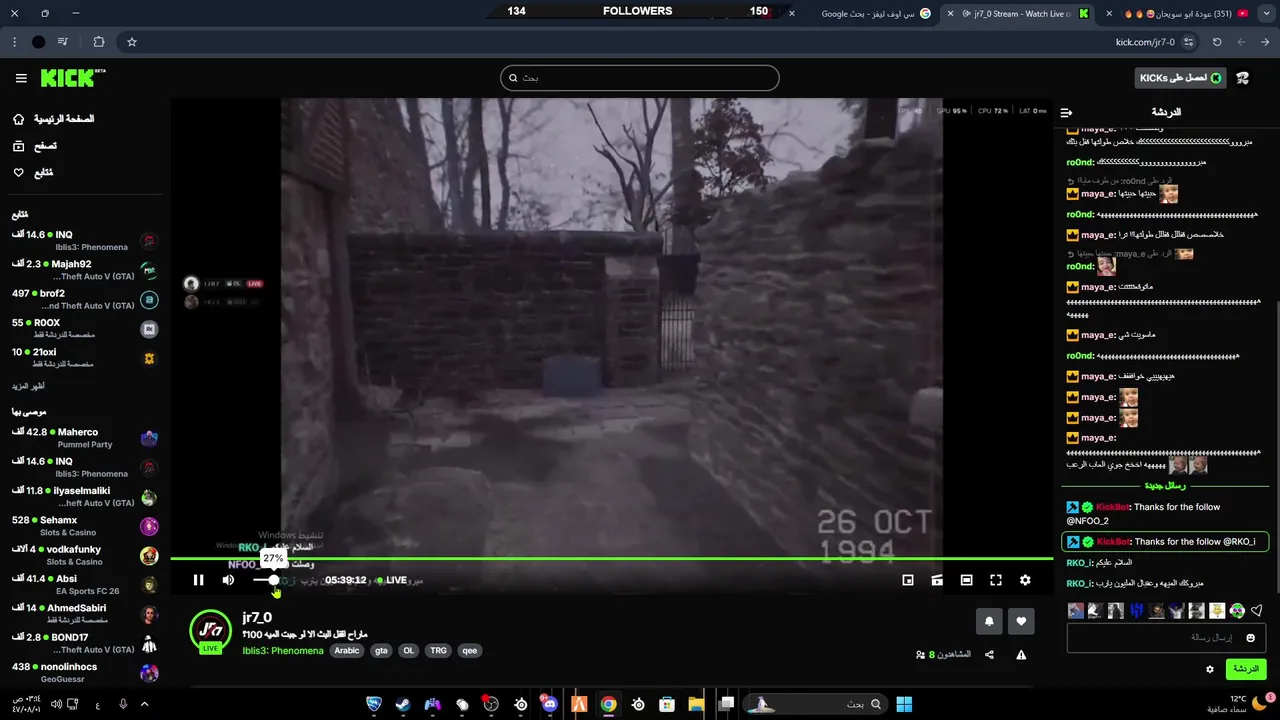Pick the blue Al Hilal quick emote
The height and width of the screenshot is (720, 1280).
tap(1136, 610)
